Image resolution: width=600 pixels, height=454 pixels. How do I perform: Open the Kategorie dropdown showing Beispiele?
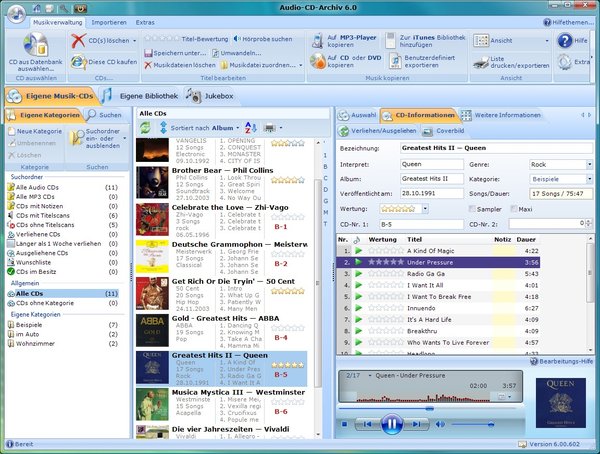[x=589, y=179]
